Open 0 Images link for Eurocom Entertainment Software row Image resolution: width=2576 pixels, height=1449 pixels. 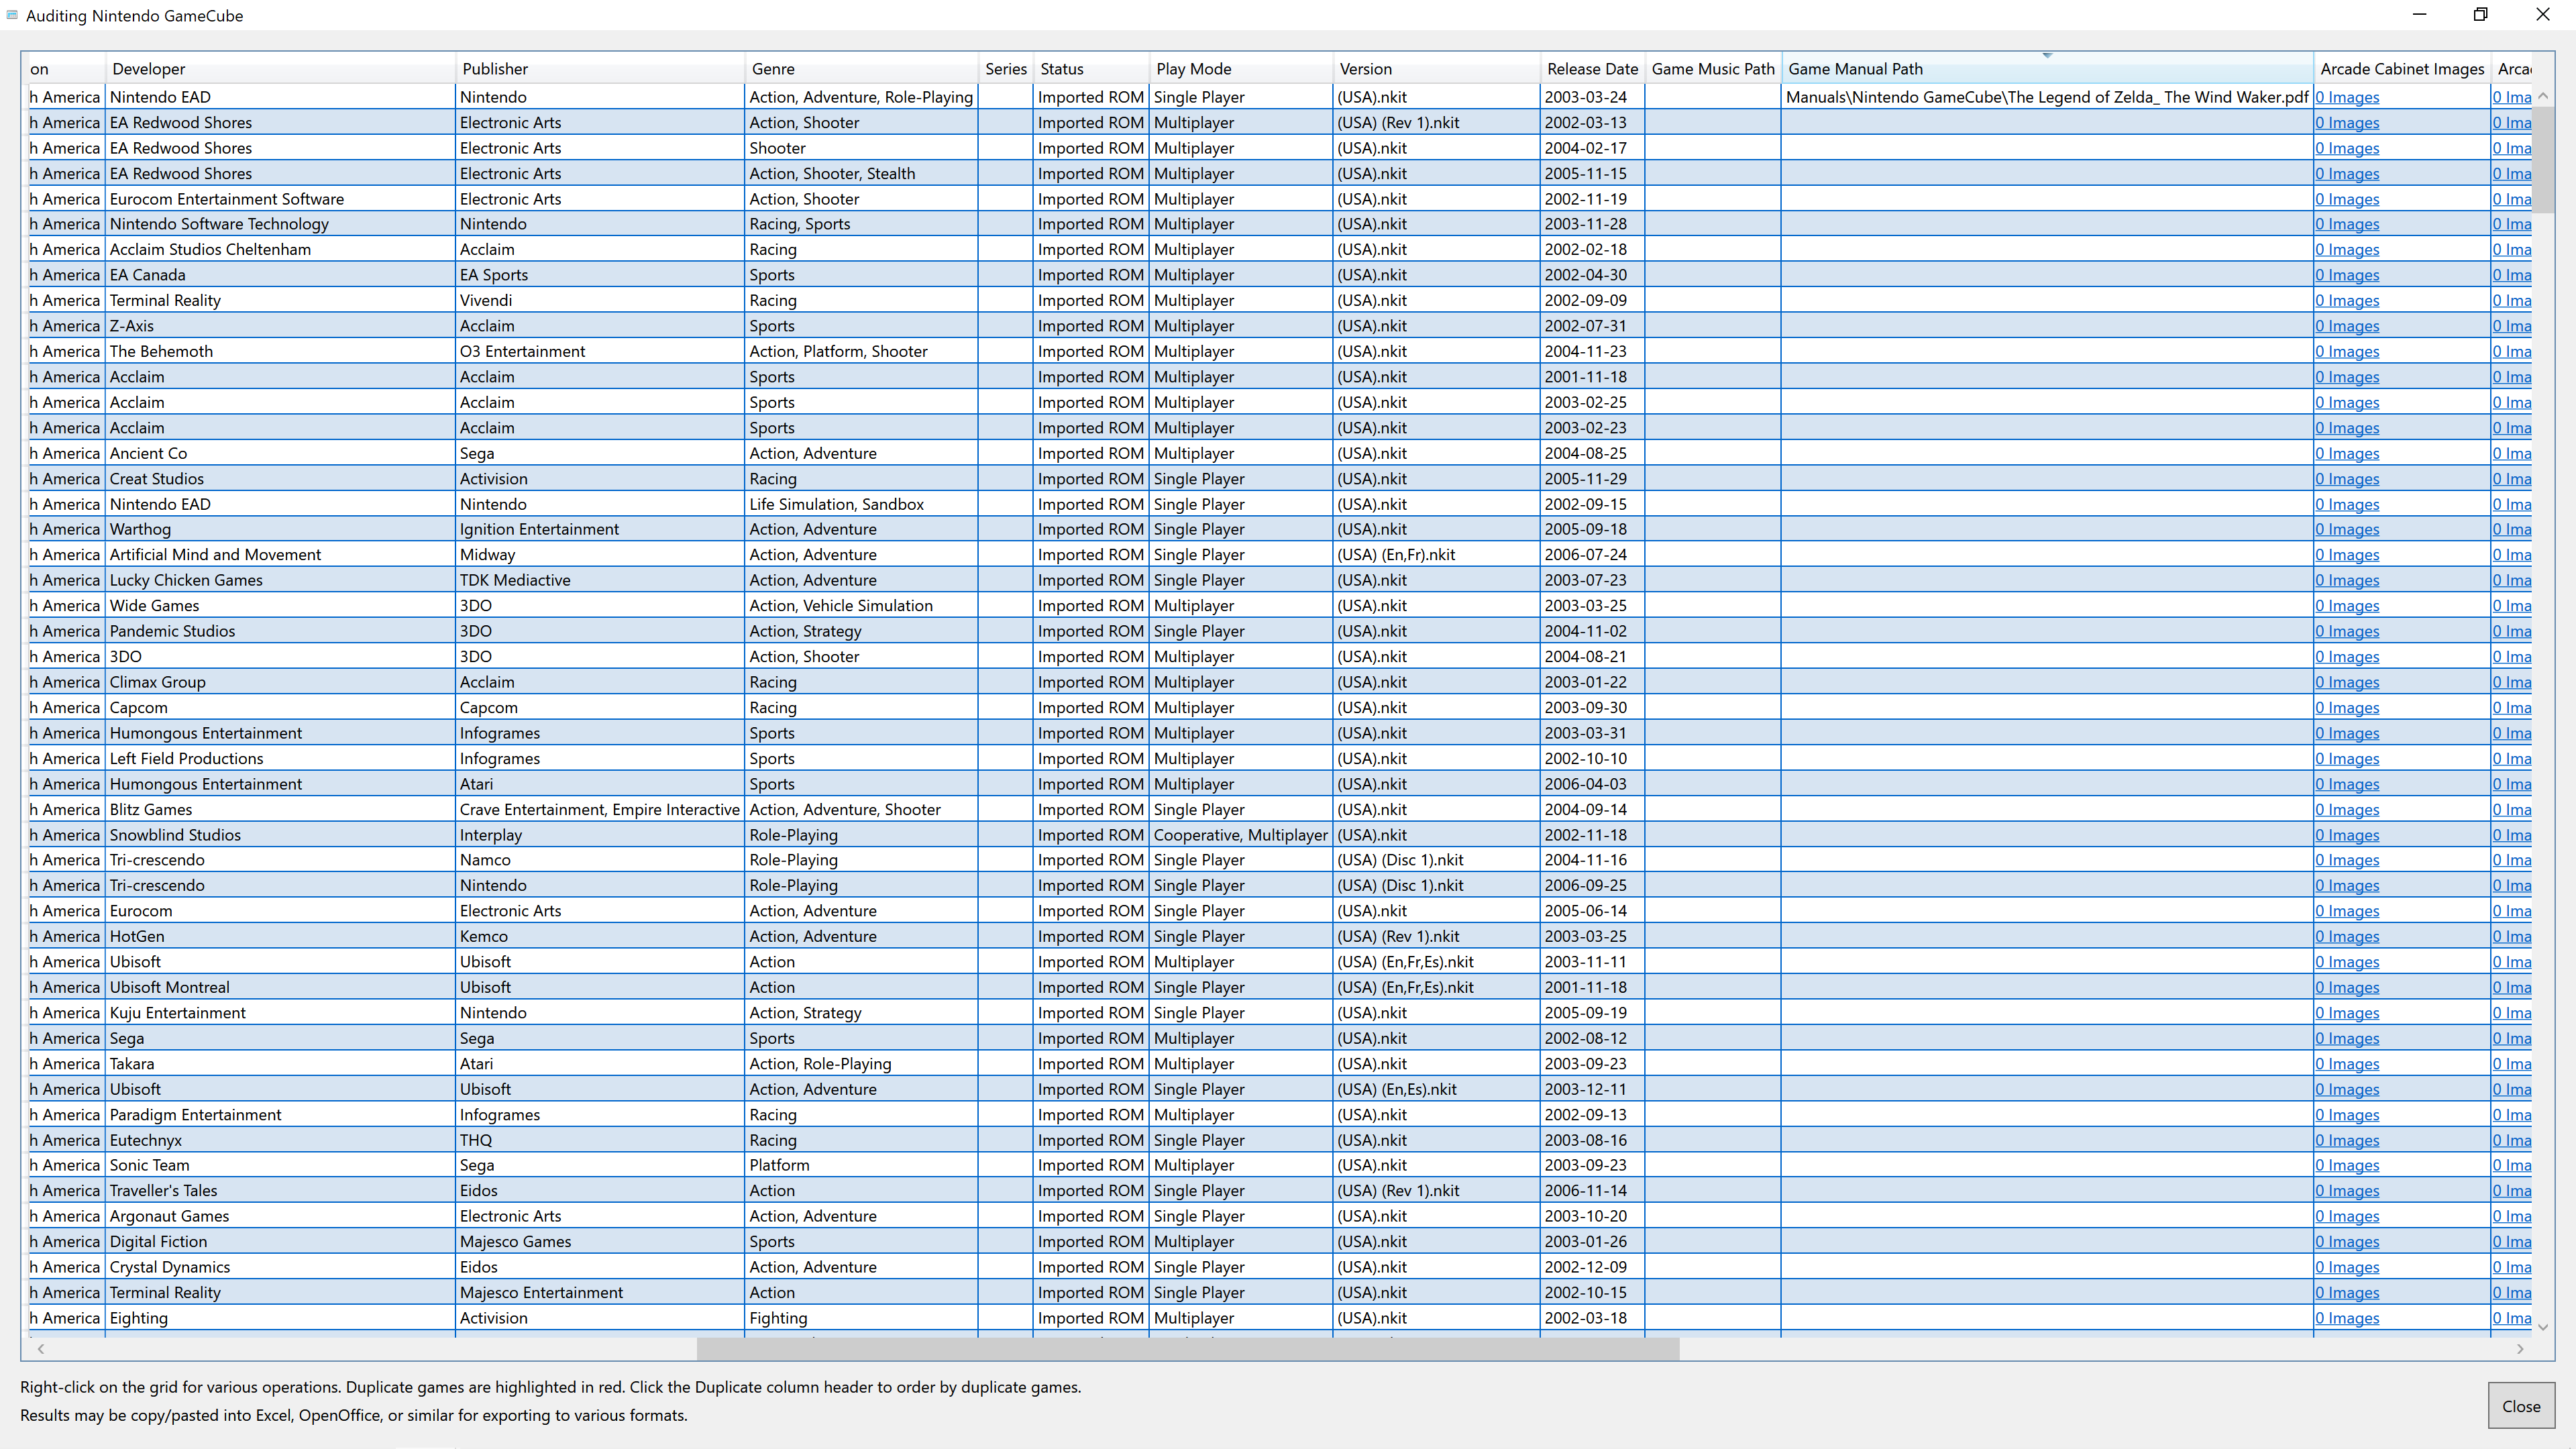pyautogui.click(x=2347, y=199)
